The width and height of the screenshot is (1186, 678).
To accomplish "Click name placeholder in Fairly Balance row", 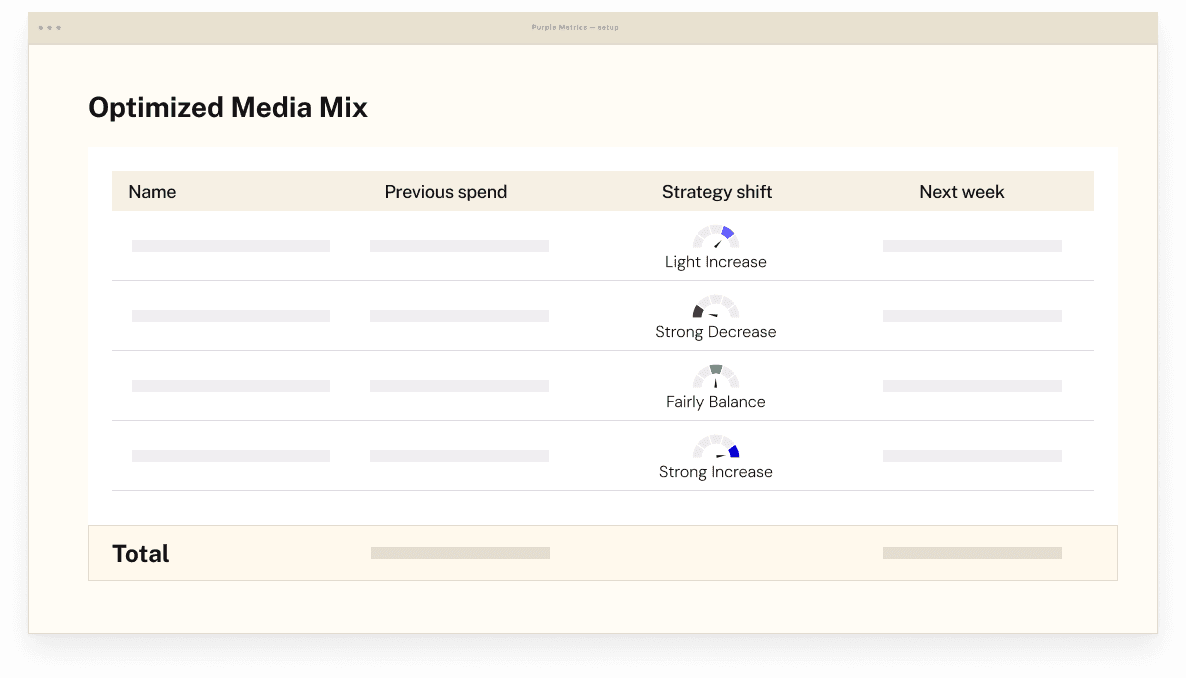I will pyautogui.click(x=231, y=386).
